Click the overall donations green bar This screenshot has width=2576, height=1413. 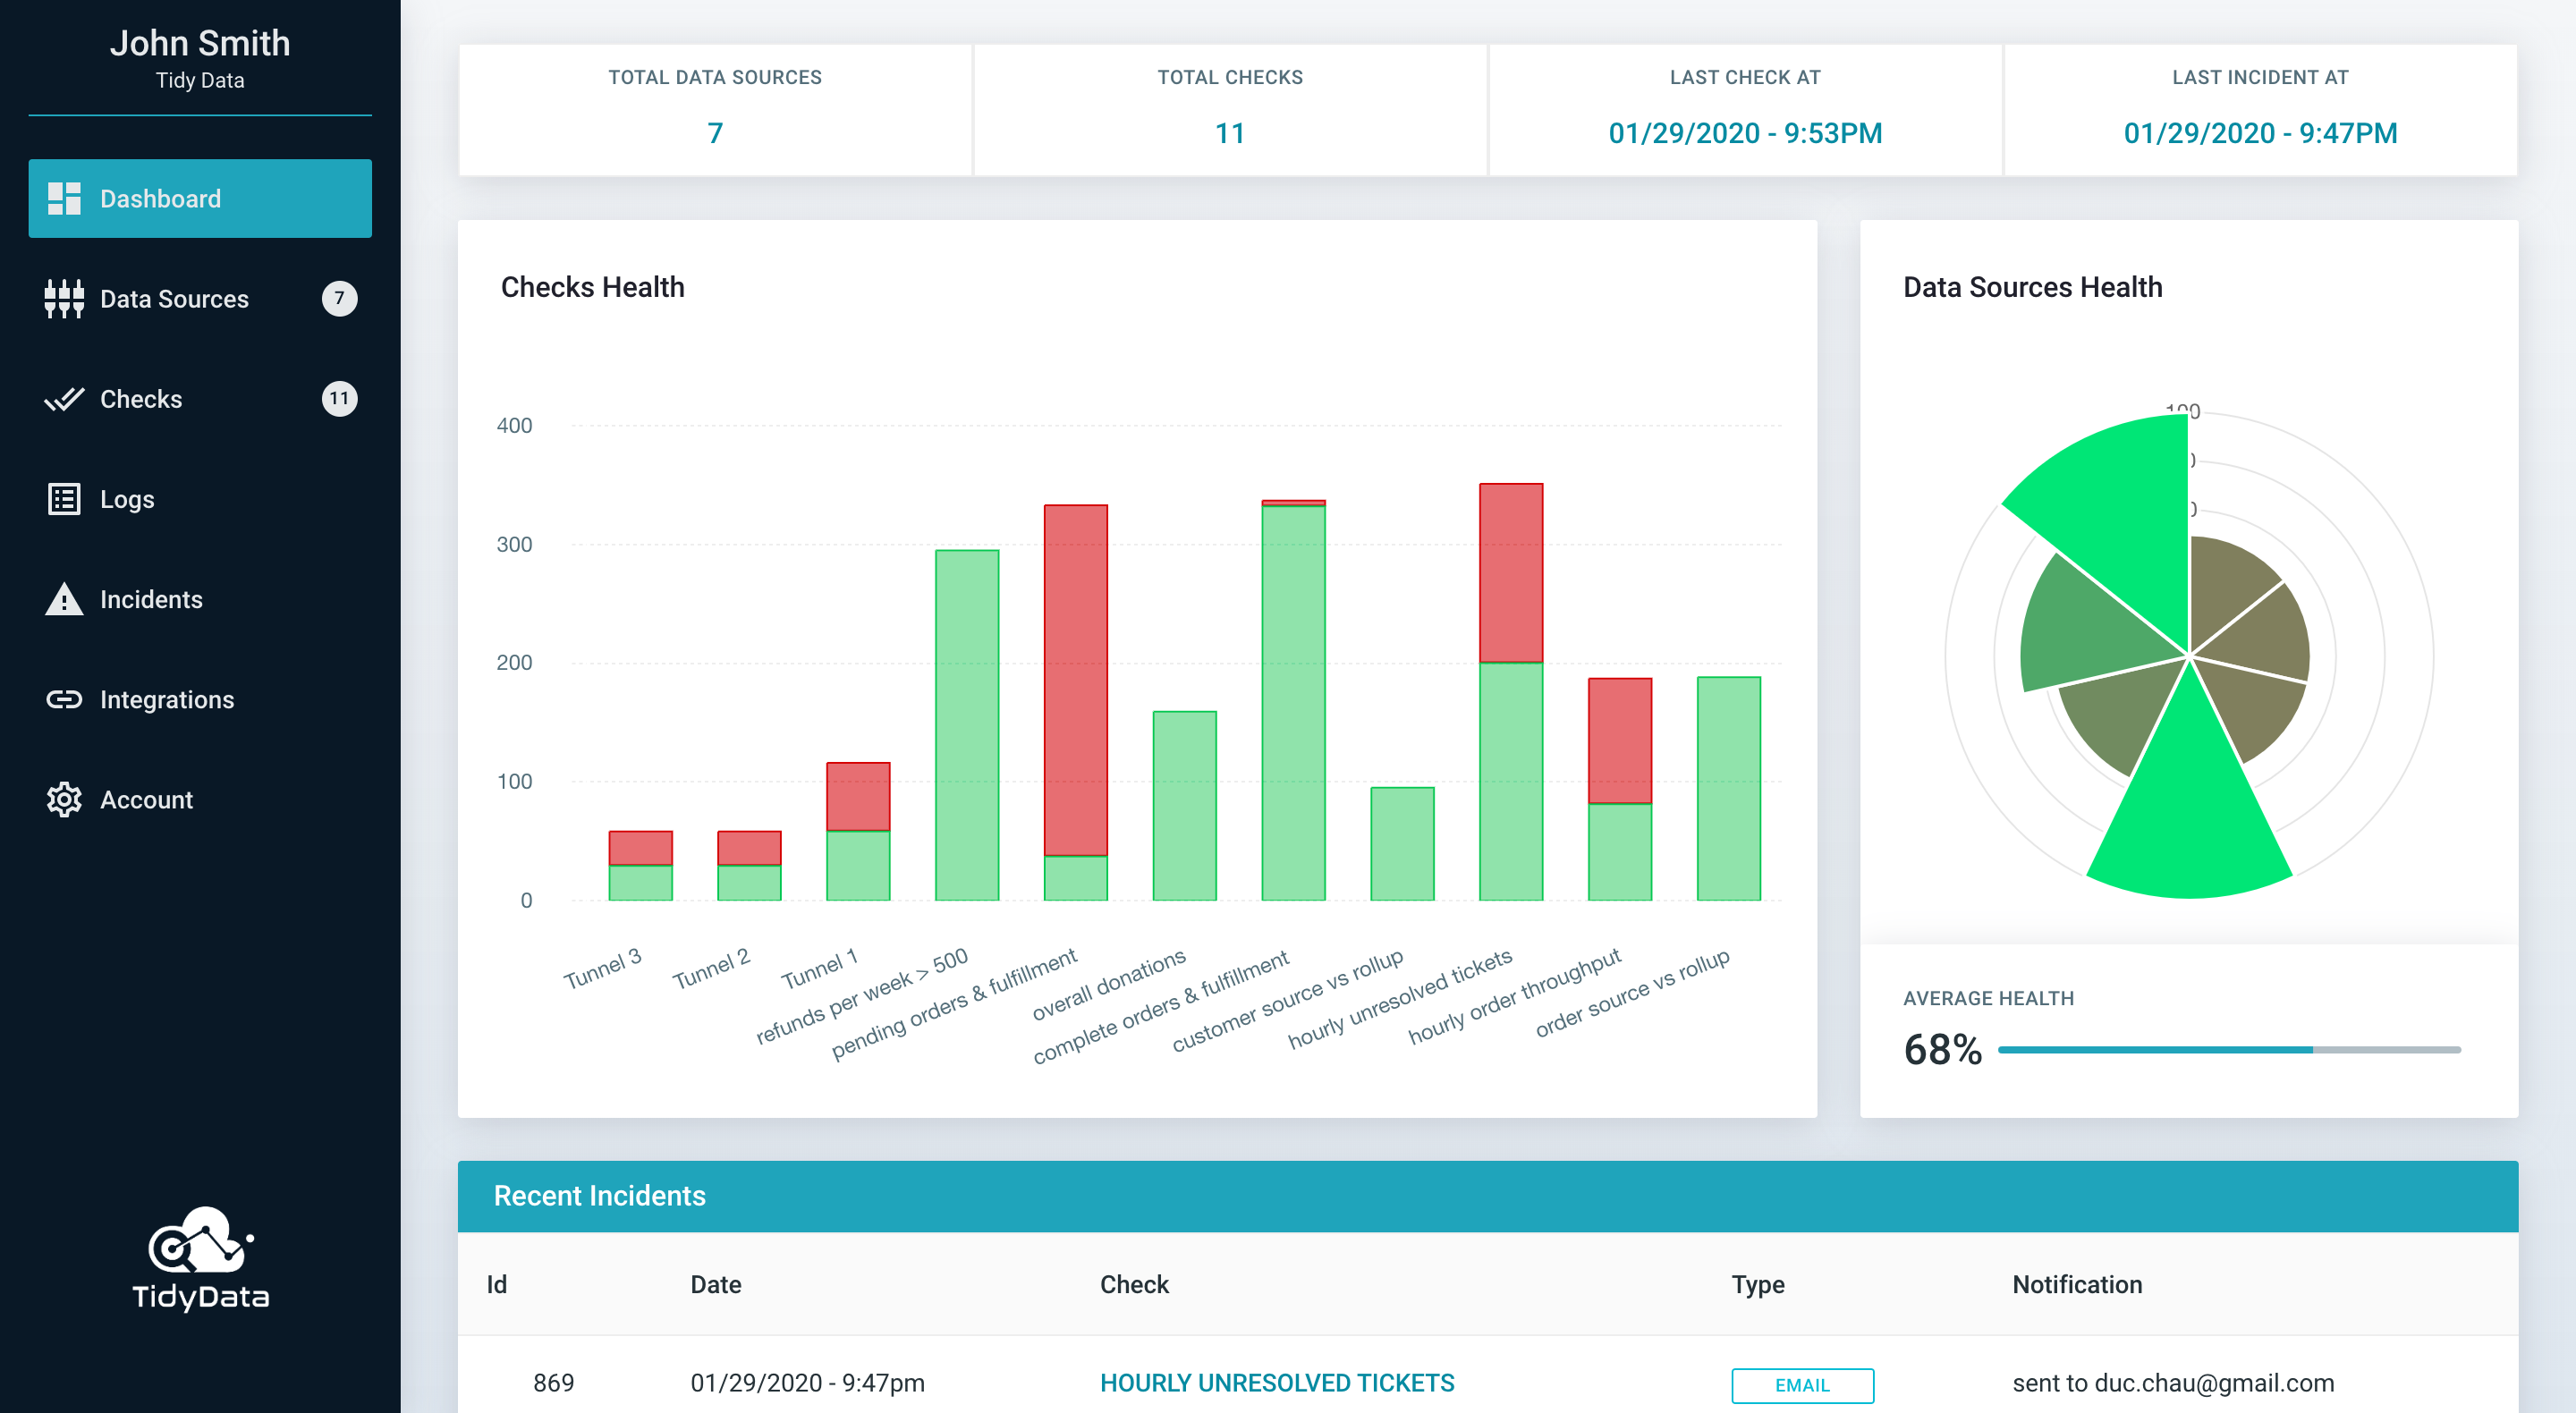(1185, 806)
